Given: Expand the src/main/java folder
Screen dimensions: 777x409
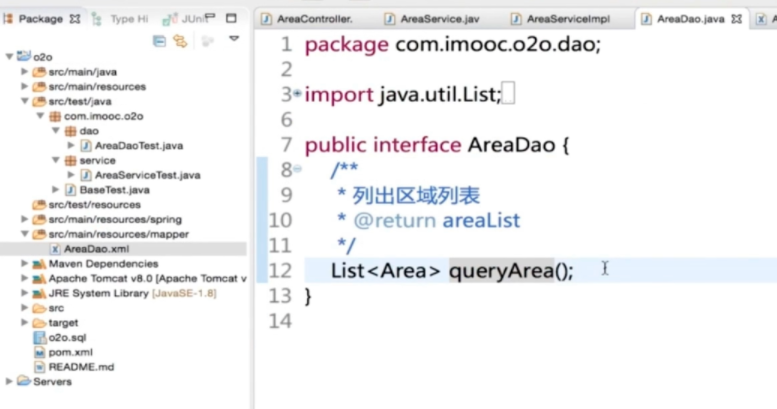Looking at the screenshot, I should (x=25, y=72).
